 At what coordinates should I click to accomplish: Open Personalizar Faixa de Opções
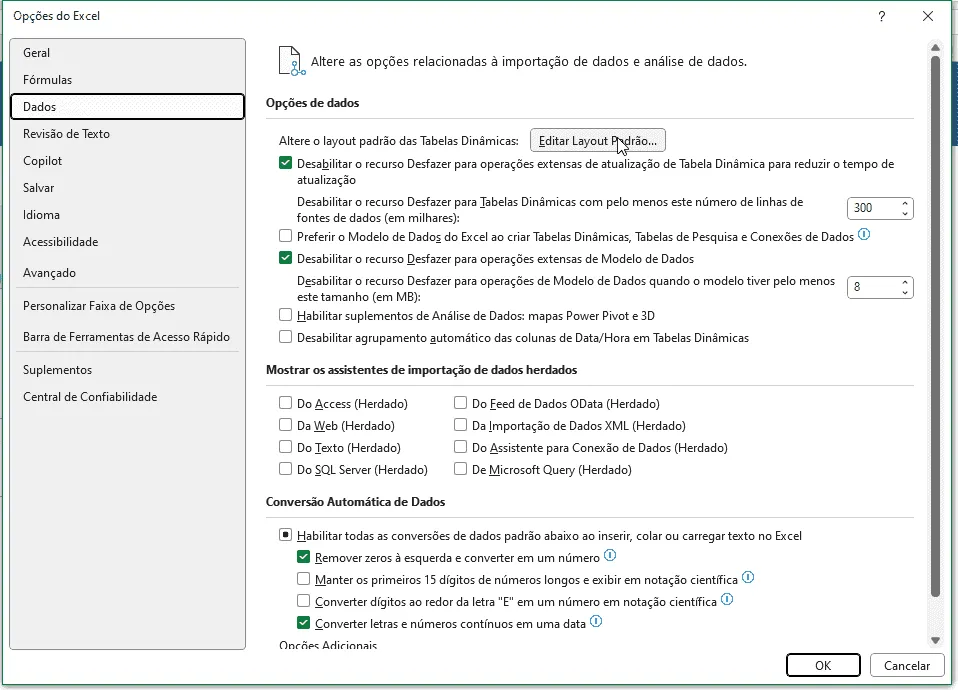tap(128, 306)
